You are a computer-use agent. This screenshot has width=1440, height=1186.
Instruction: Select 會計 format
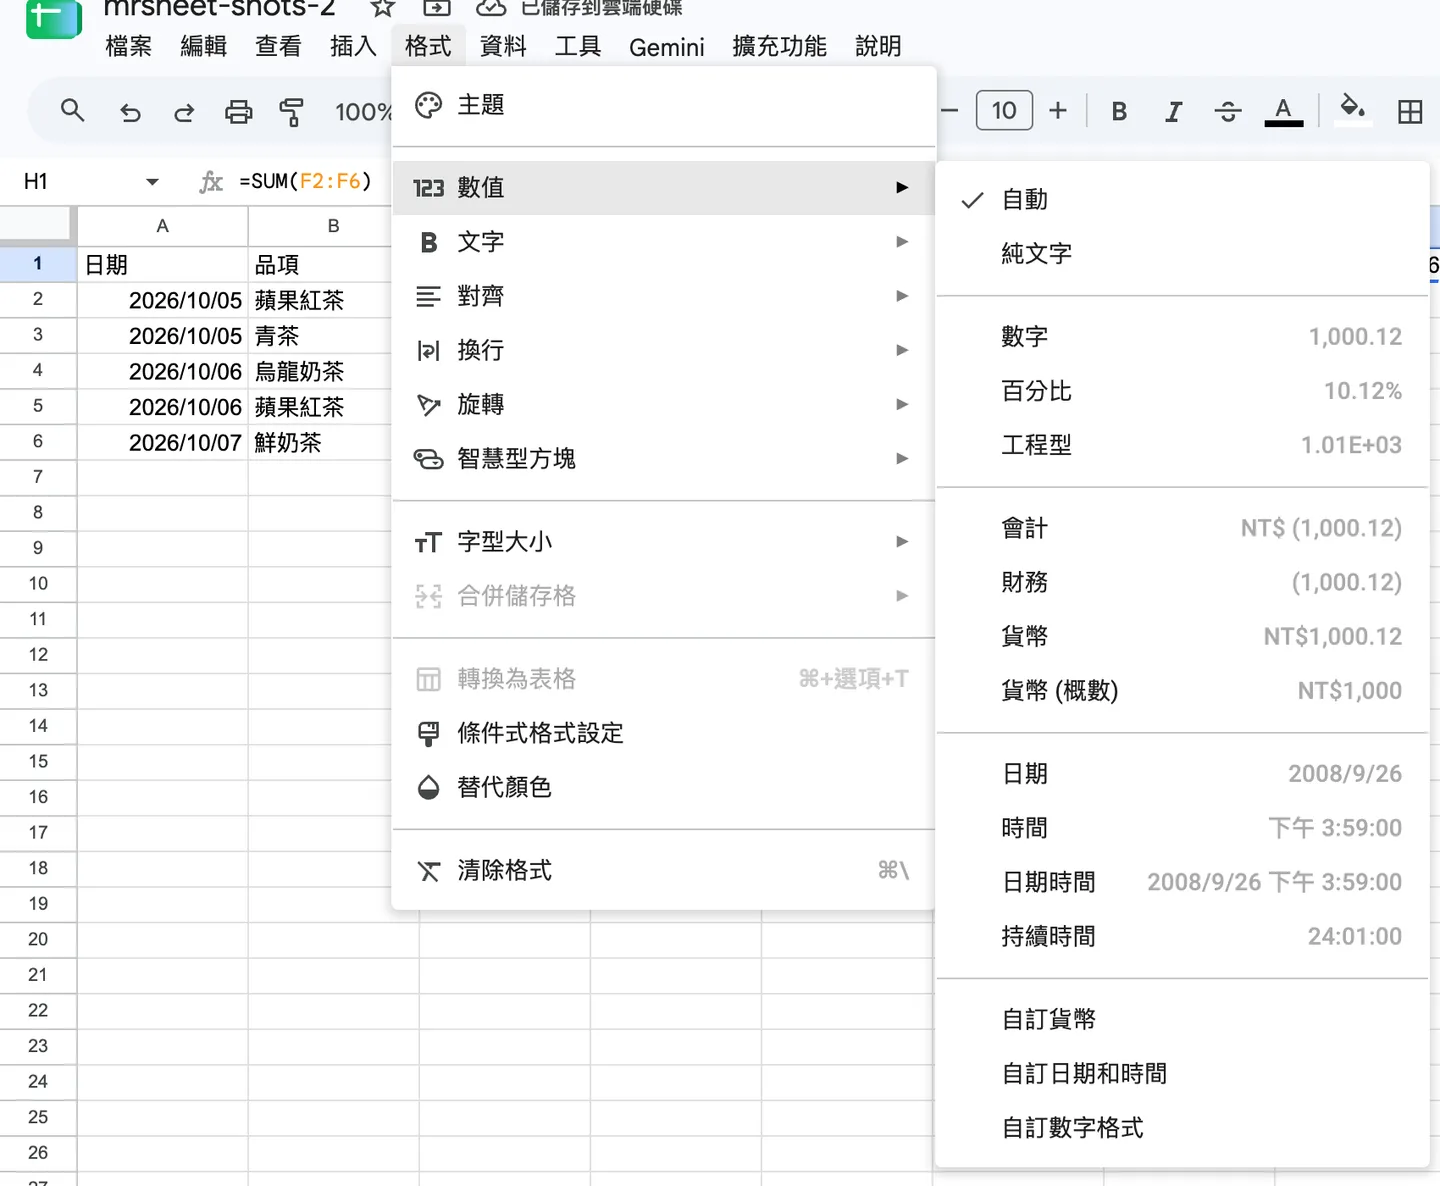[x=1182, y=527]
